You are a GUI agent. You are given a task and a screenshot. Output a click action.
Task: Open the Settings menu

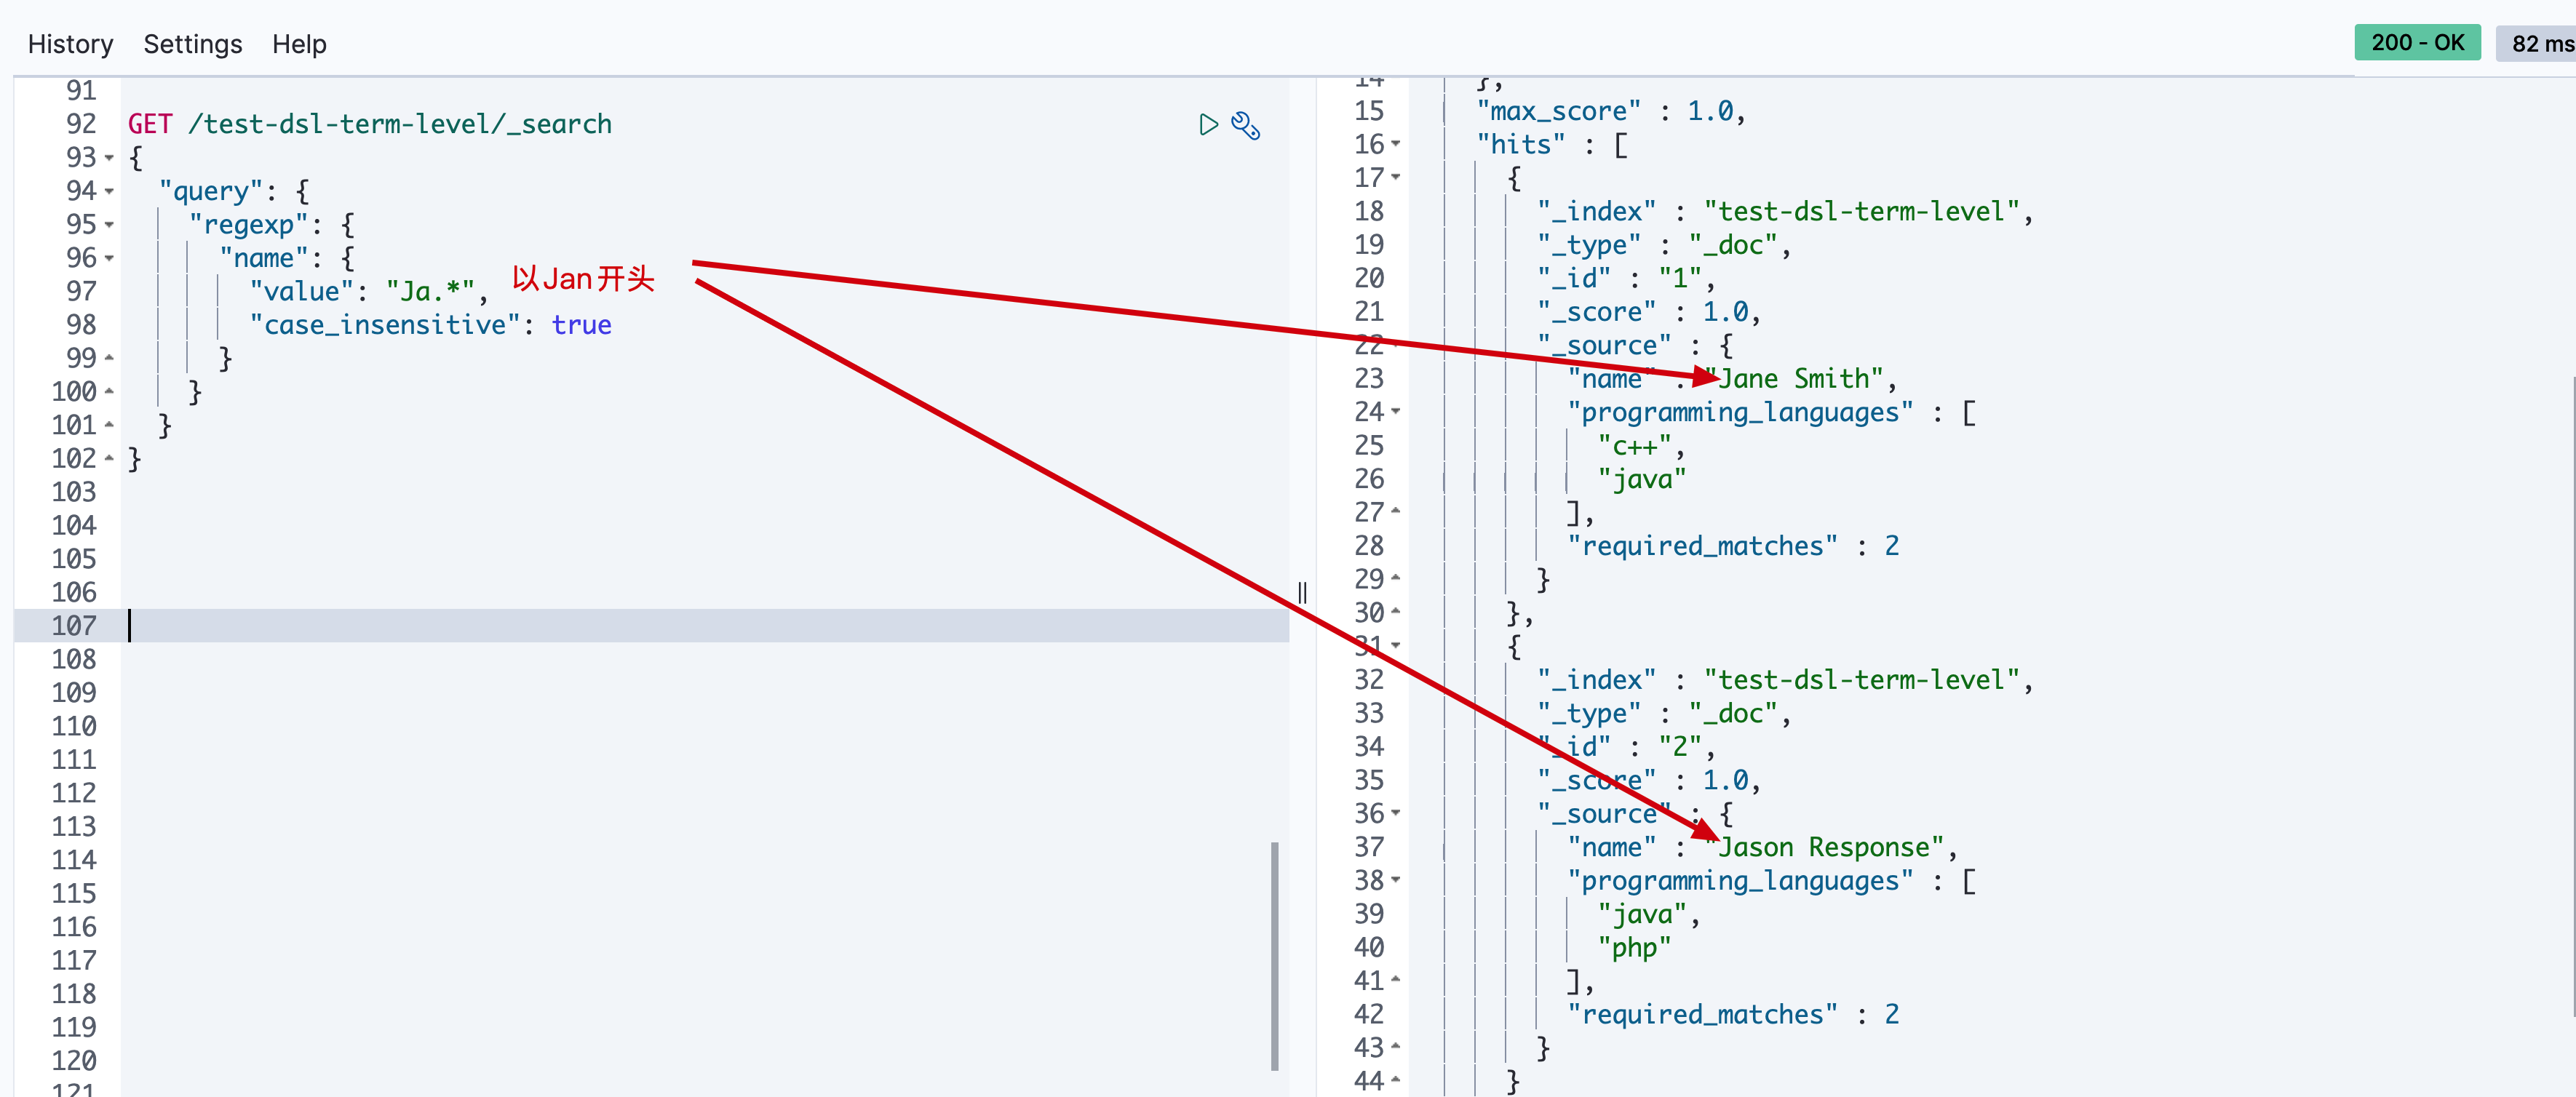click(x=192, y=44)
